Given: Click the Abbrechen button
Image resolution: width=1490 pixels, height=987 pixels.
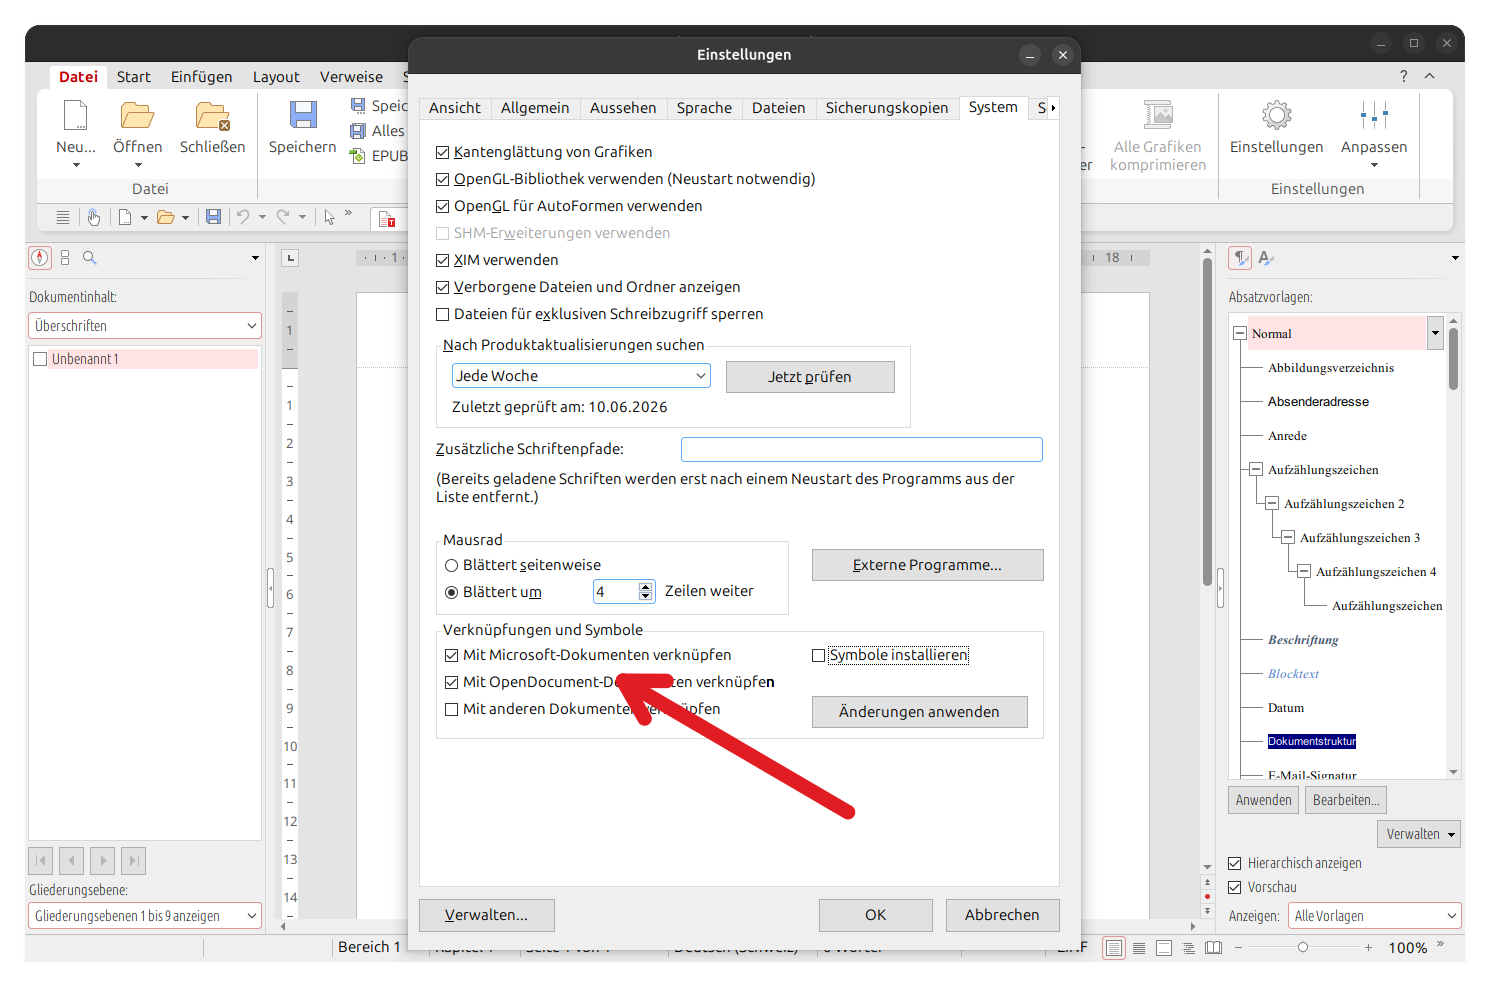Looking at the screenshot, I should [1002, 915].
